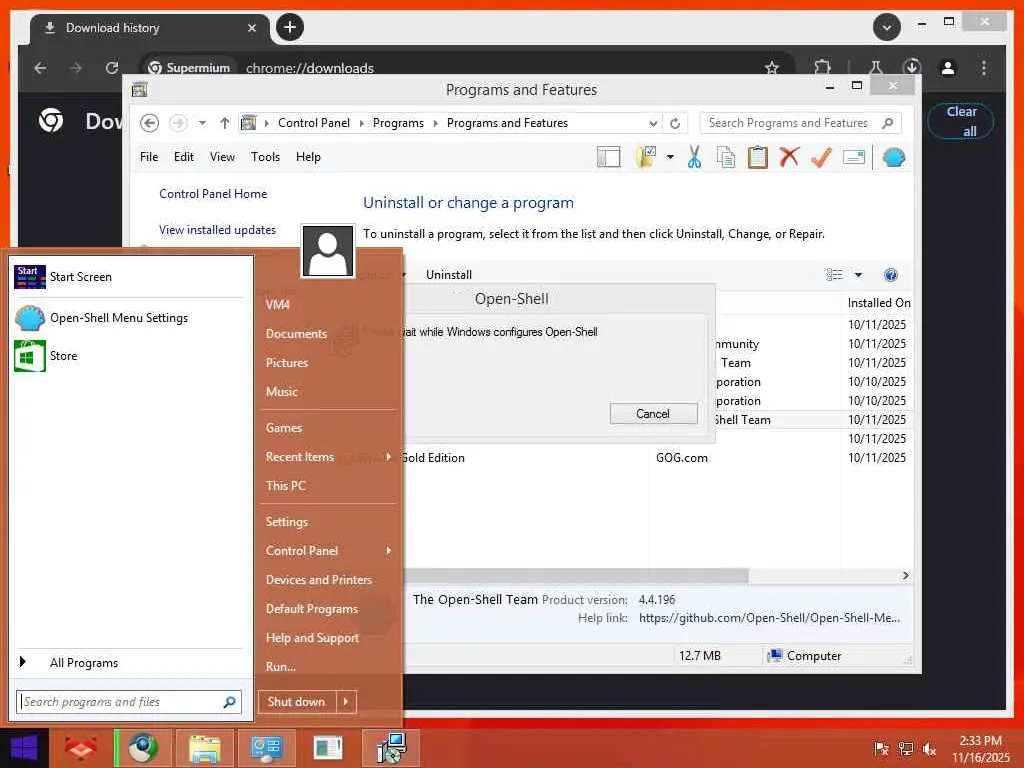Click the red X Delete icon
Screen dimensions: 1024x768
[789, 157]
